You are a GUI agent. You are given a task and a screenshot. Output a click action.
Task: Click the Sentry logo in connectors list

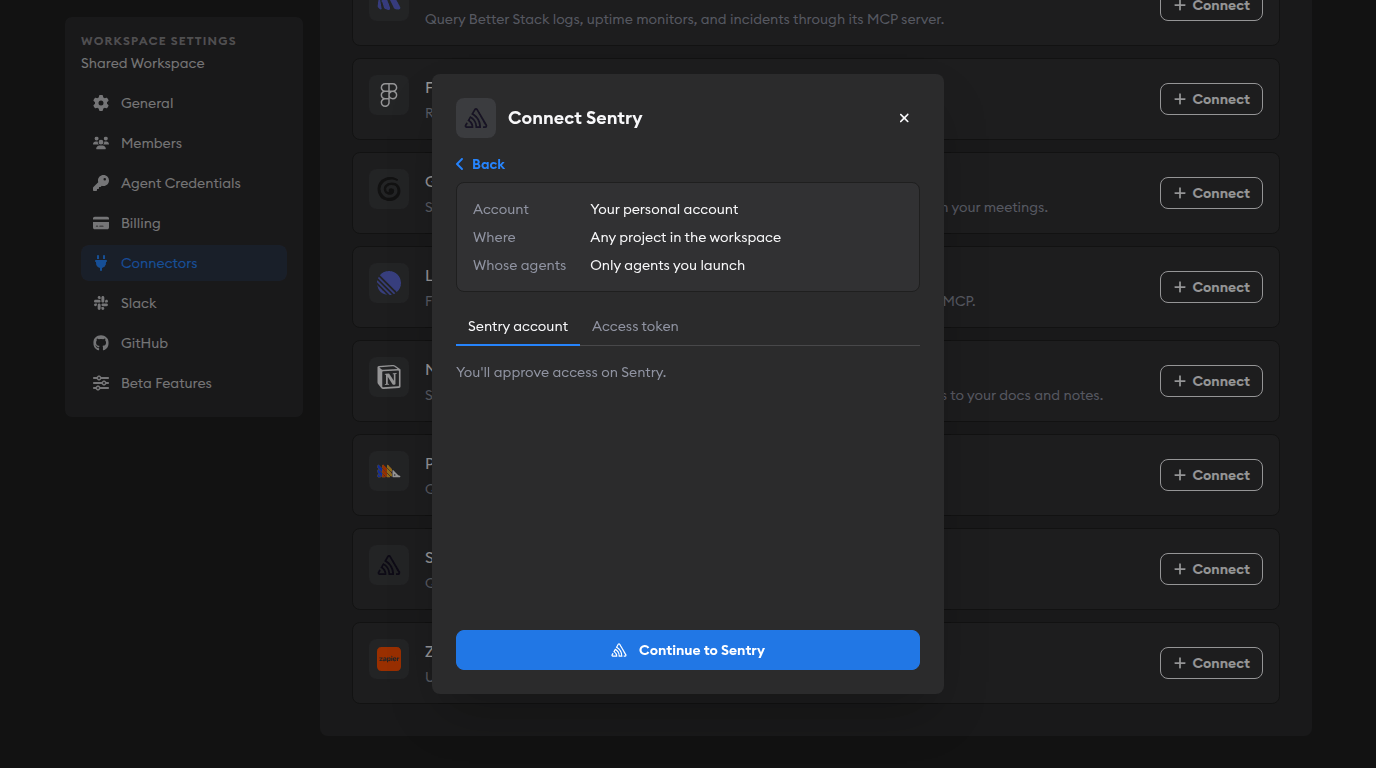[389, 565]
